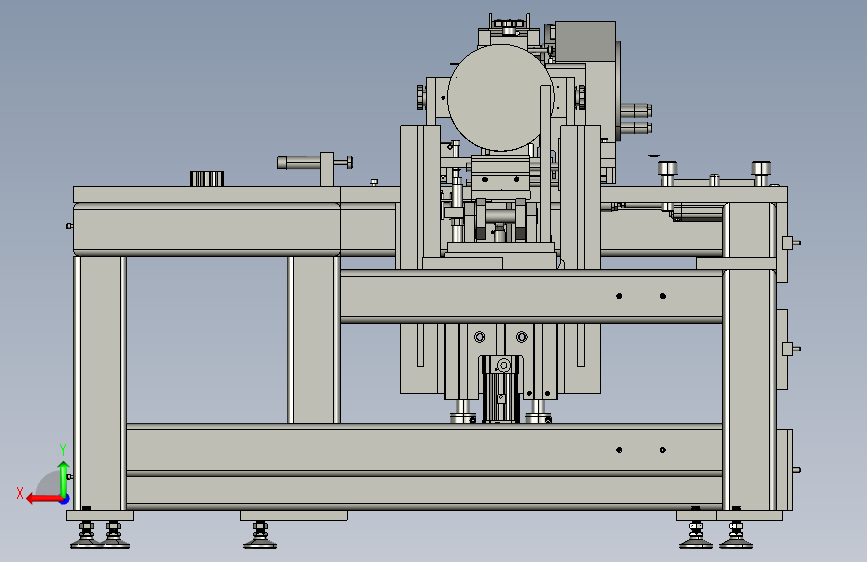
Task: Select the square motor housing at top right
Action: click(585, 41)
